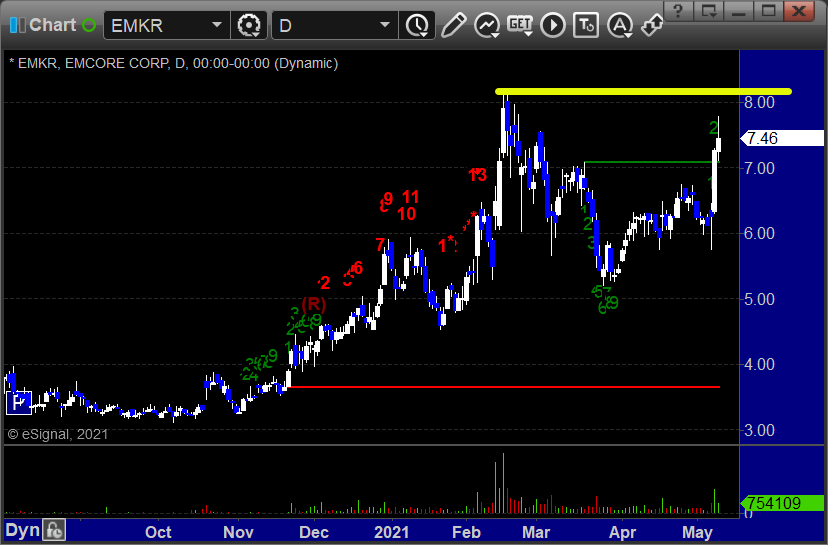Click the F flag marker icon
Image resolution: width=828 pixels, height=545 pixels.
(x=19, y=403)
